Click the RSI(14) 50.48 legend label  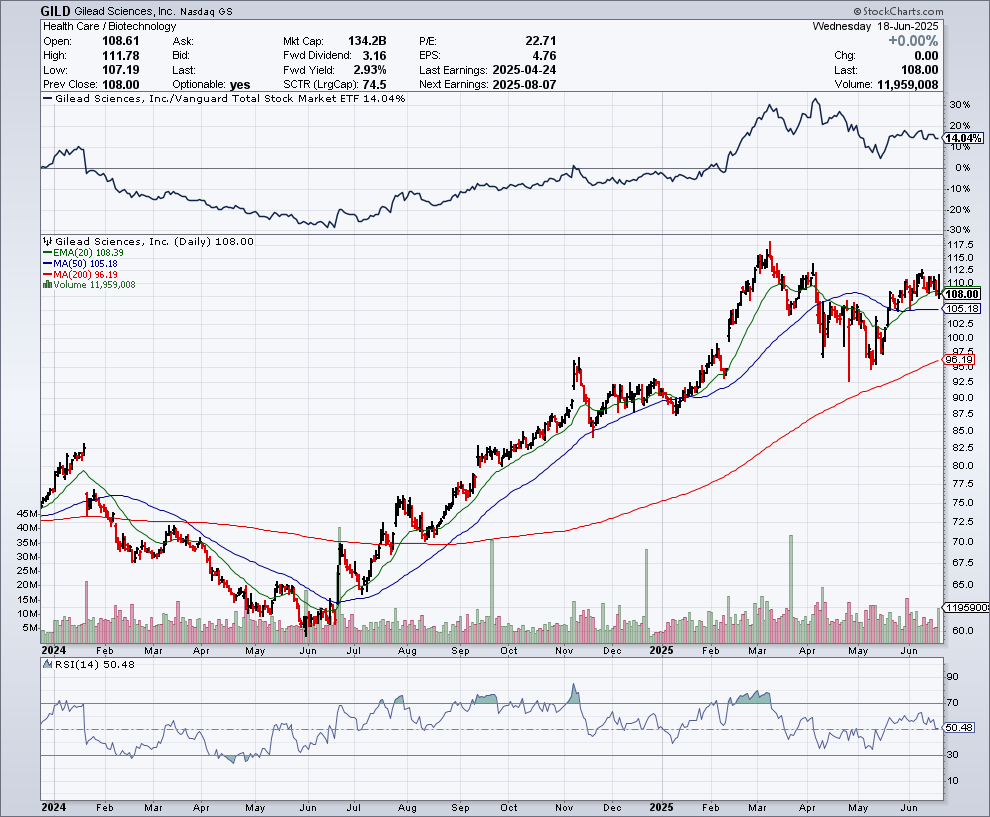click(95, 664)
